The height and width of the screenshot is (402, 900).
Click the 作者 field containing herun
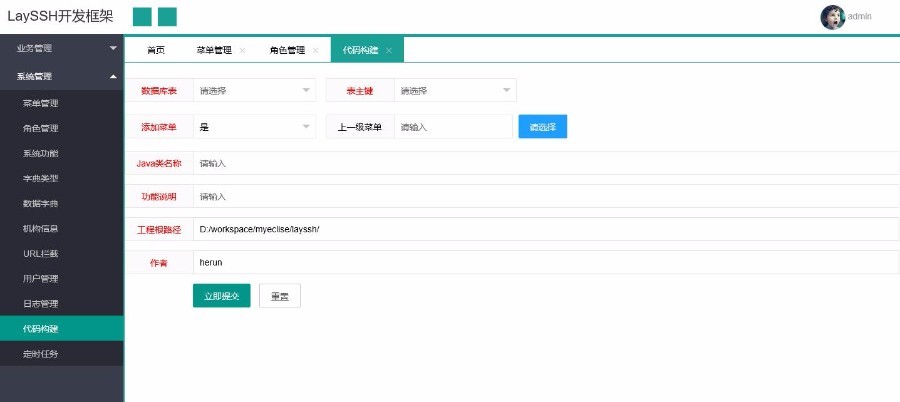(x=546, y=262)
